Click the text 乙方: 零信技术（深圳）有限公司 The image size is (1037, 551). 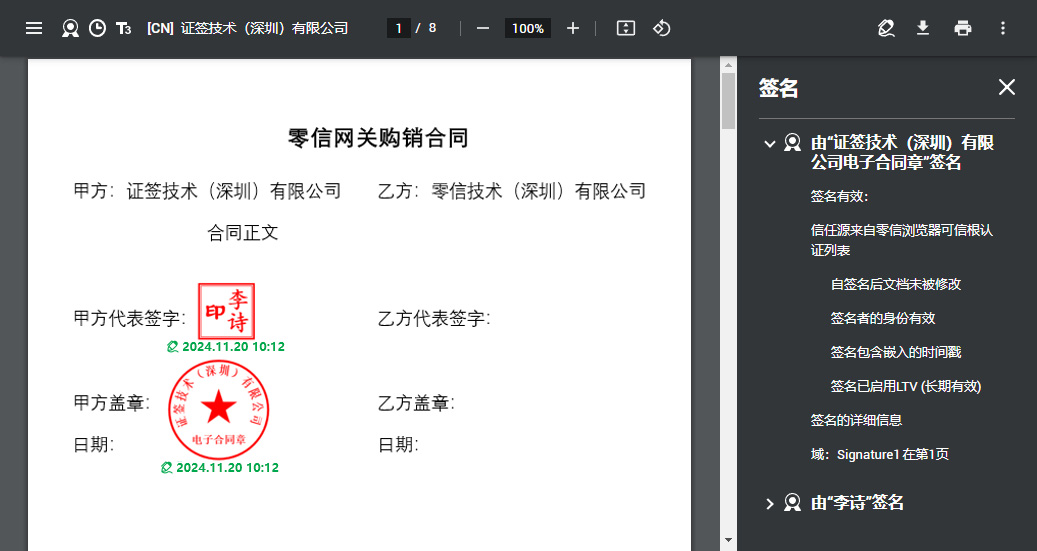tap(512, 192)
